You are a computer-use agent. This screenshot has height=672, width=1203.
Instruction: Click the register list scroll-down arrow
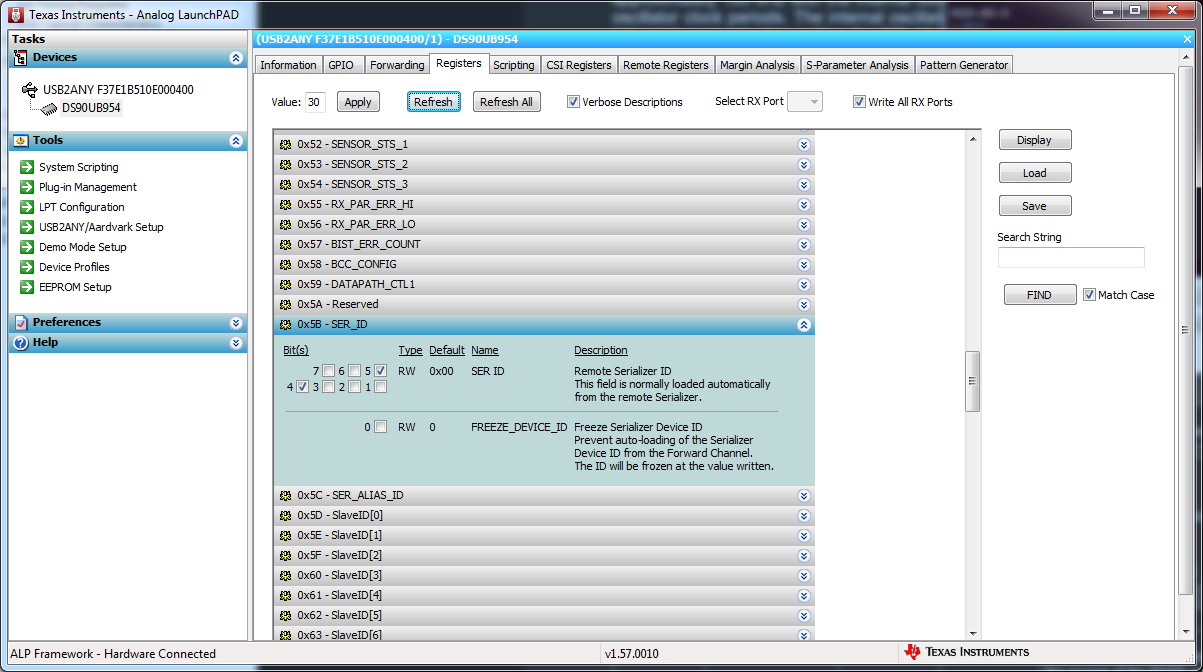point(972,632)
